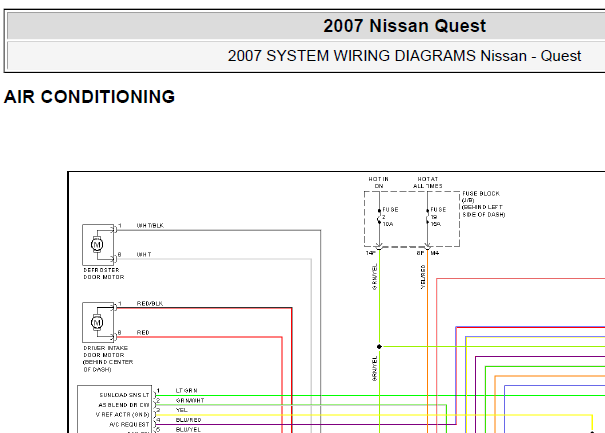Click the "BLU/RED" wire label
Image resolution: width=605 pixels, height=433 pixels.
(188, 420)
